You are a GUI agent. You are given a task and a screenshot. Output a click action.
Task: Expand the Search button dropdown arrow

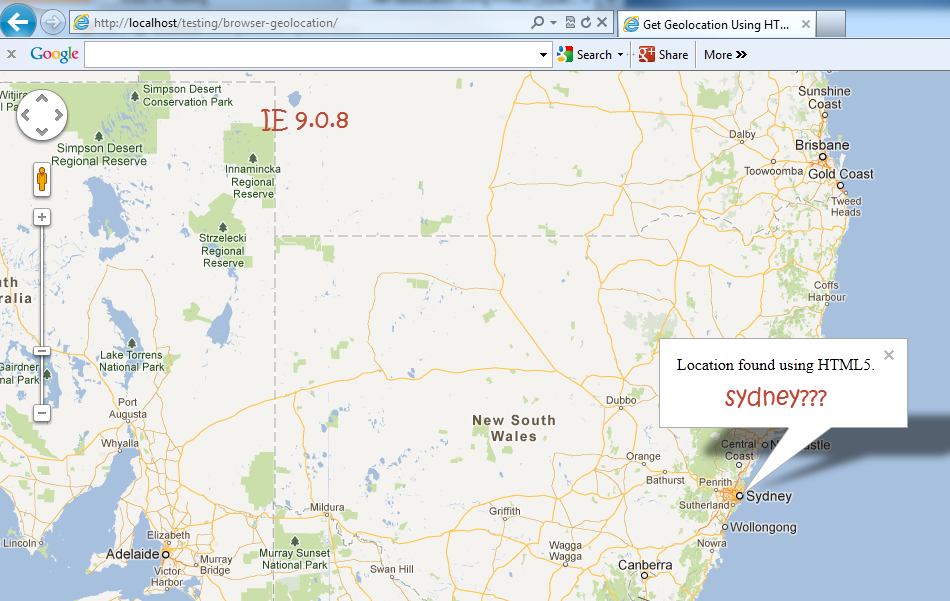(620, 55)
